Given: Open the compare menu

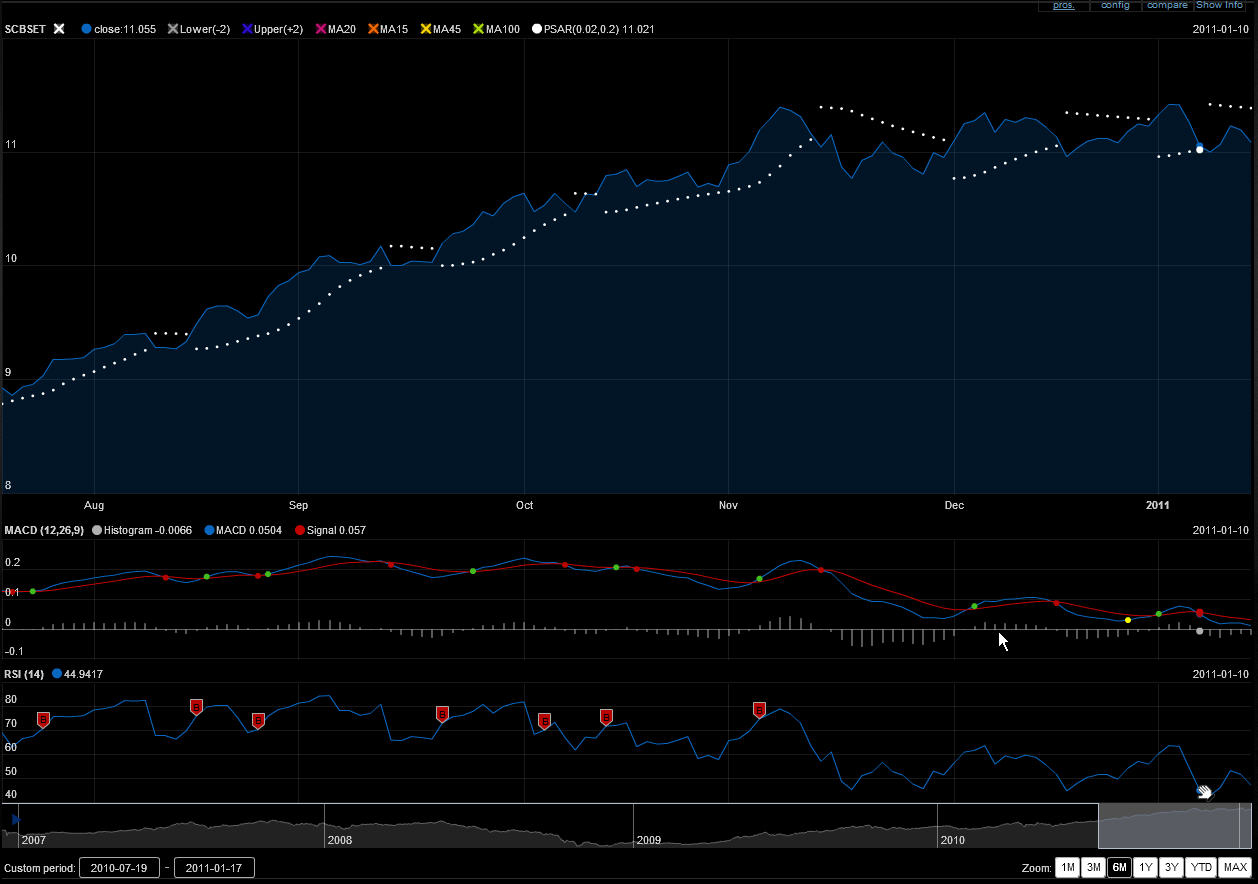Looking at the screenshot, I should coord(1166,5).
